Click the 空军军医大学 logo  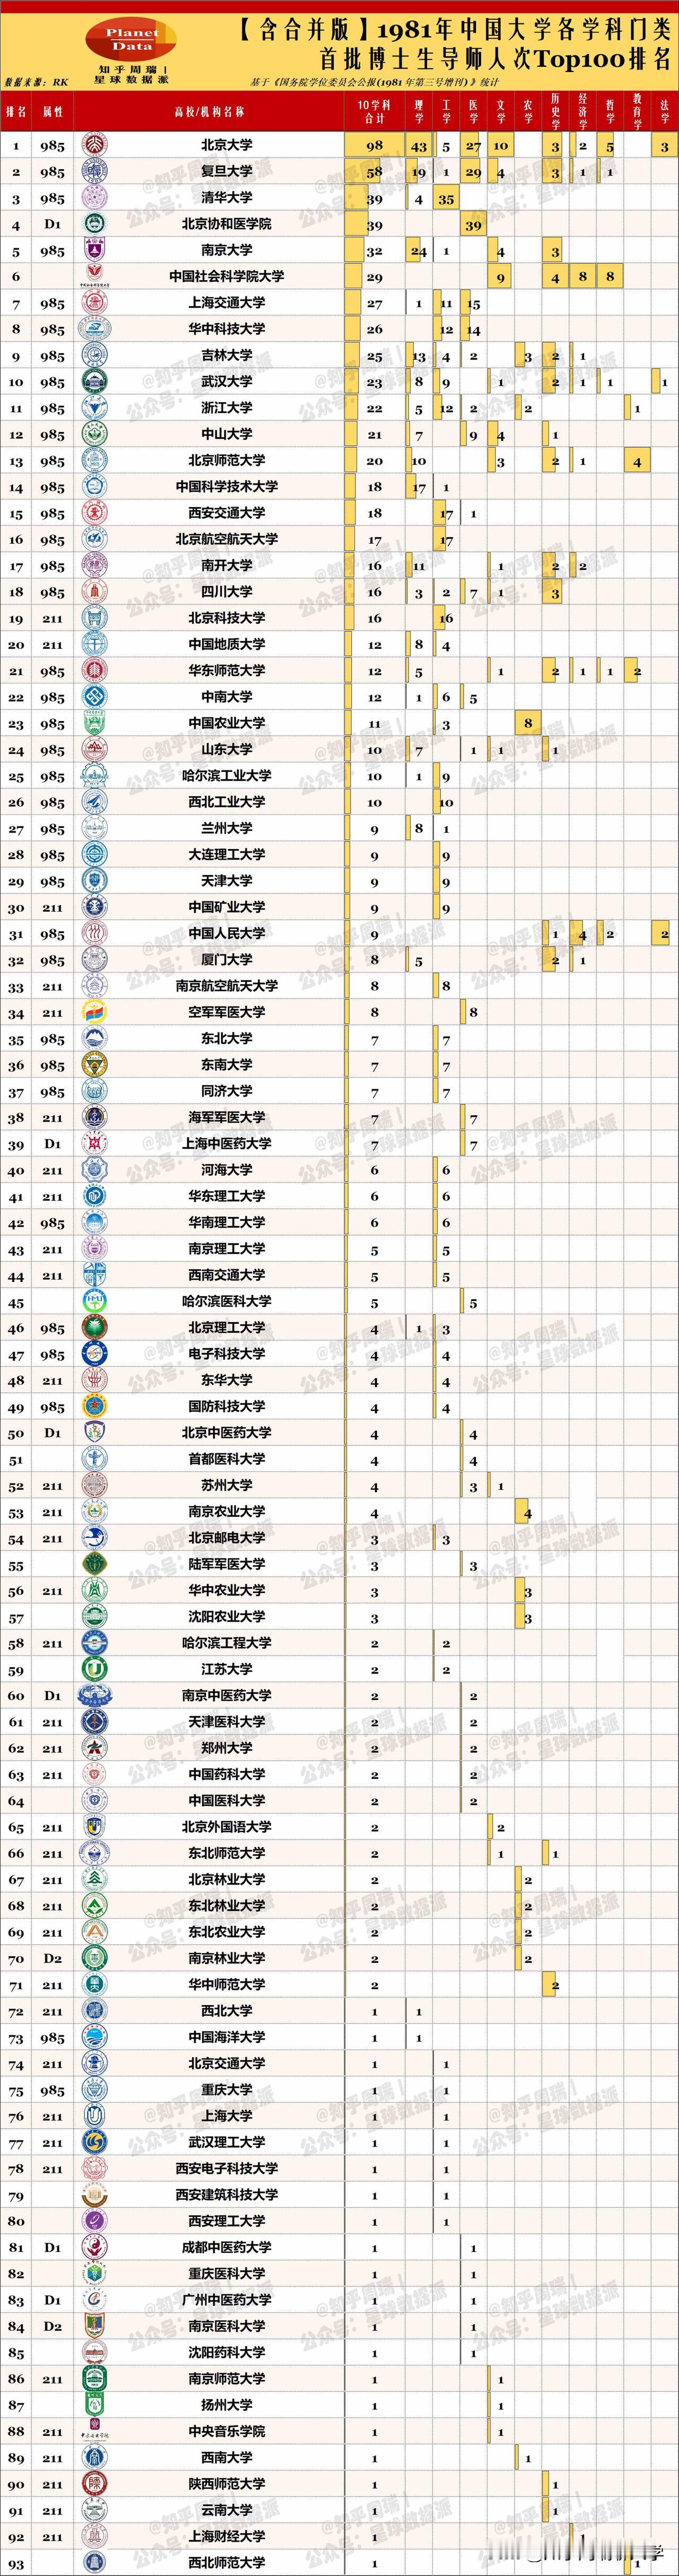(x=94, y=1013)
